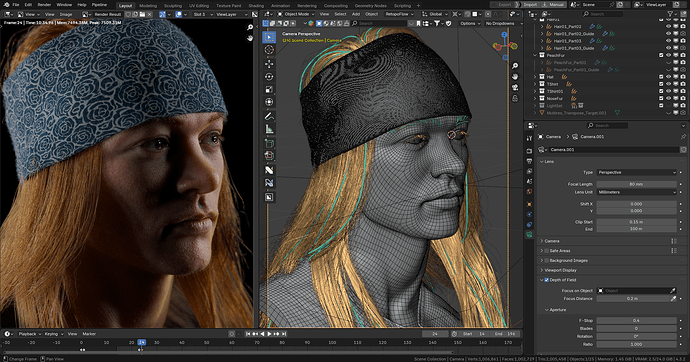Click the Blender logo menu icon

pos(6,5)
